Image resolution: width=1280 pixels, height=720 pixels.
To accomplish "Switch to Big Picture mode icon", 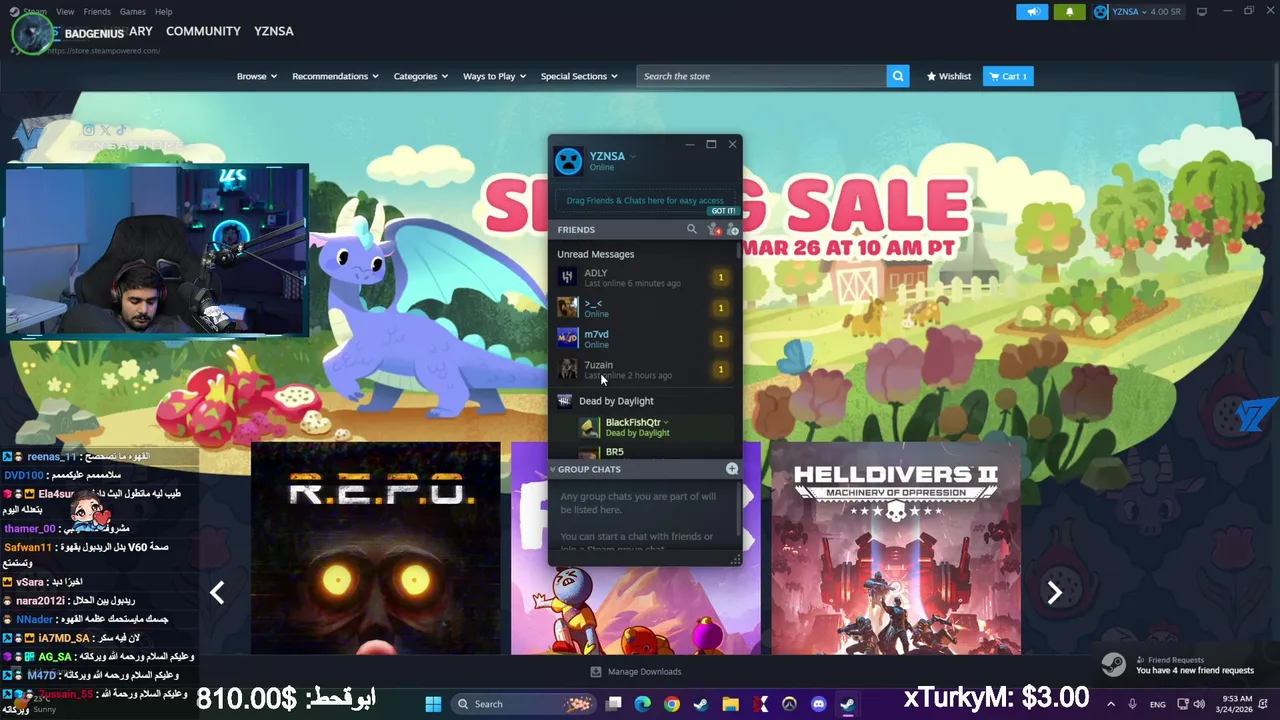I will click(1202, 12).
